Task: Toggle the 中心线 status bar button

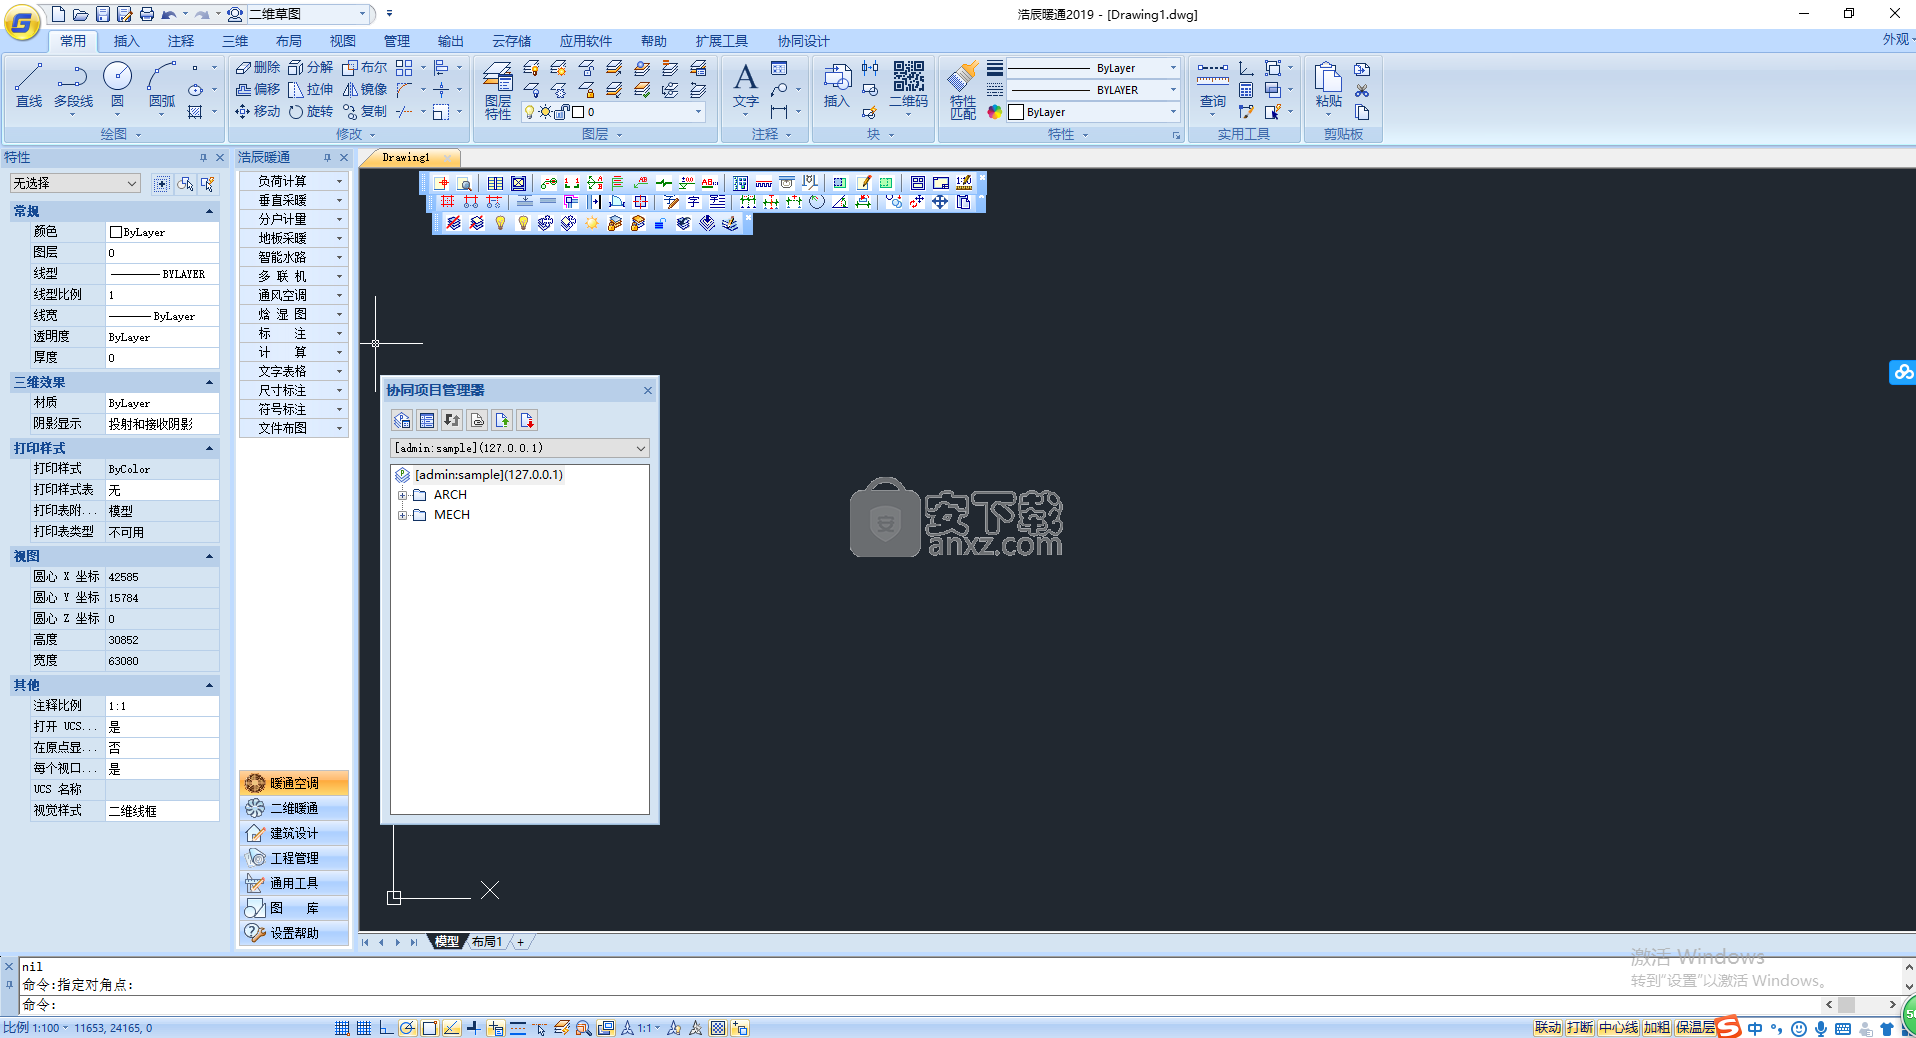Action: pyautogui.click(x=1618, y=1028)
